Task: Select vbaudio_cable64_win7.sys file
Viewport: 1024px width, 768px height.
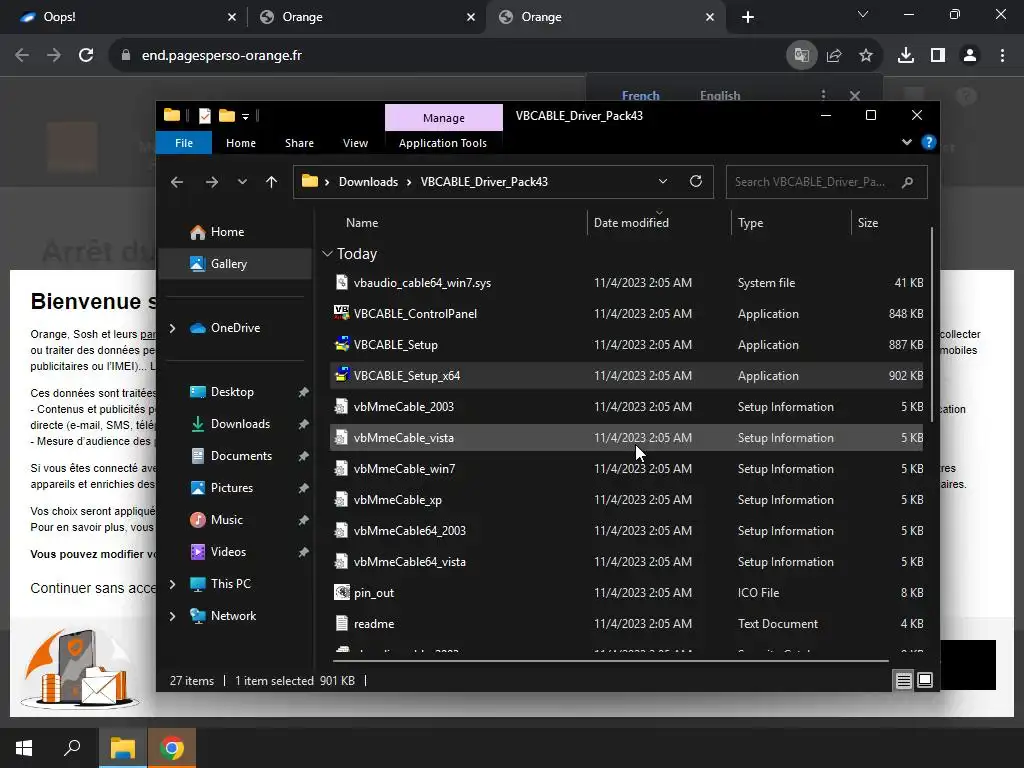Action: (x=626, y=283)
